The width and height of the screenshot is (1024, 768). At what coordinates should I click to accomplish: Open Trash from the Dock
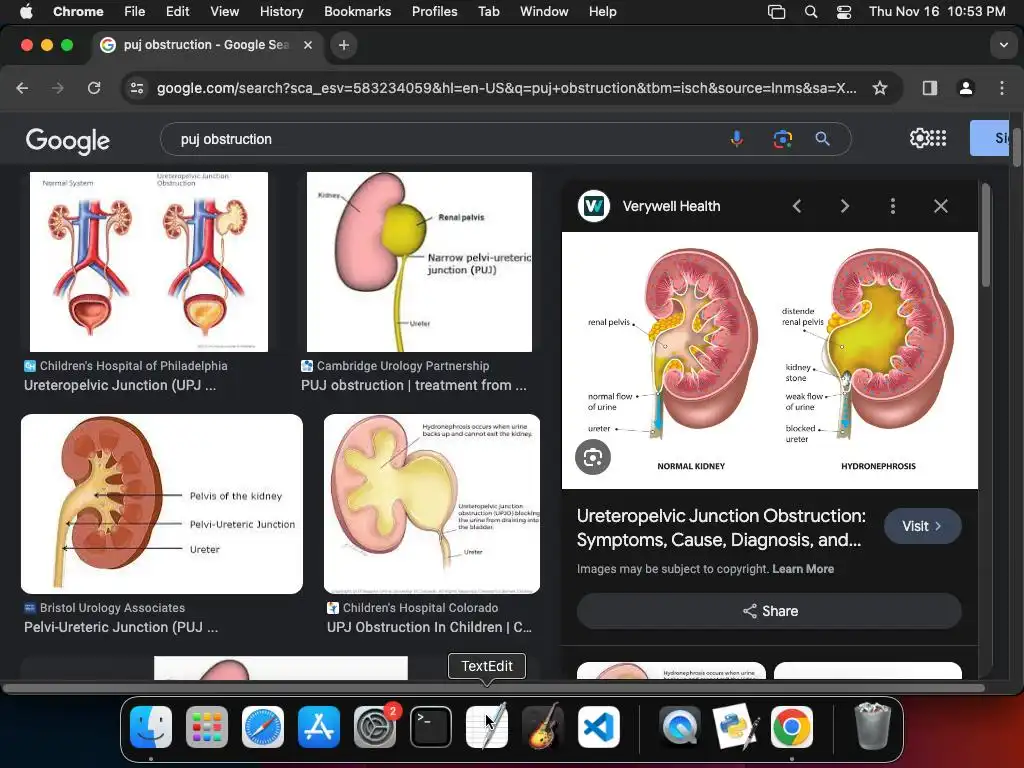pyautogui.click(x=872, y=727)
